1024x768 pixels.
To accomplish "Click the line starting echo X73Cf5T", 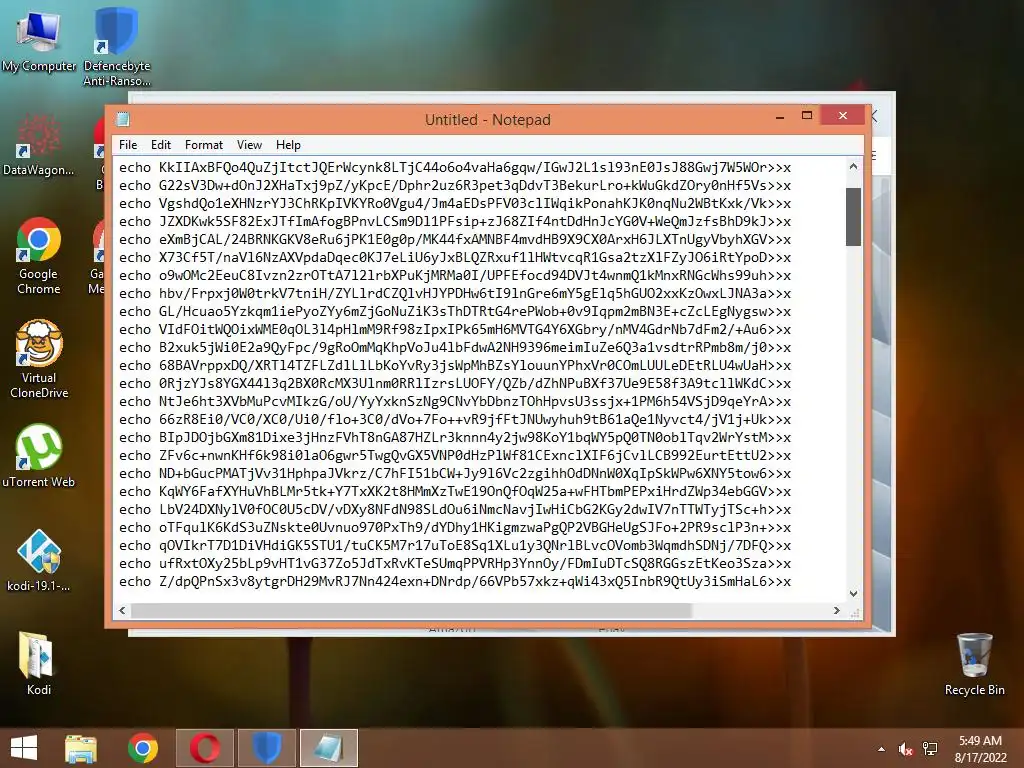I will (455, 257).
